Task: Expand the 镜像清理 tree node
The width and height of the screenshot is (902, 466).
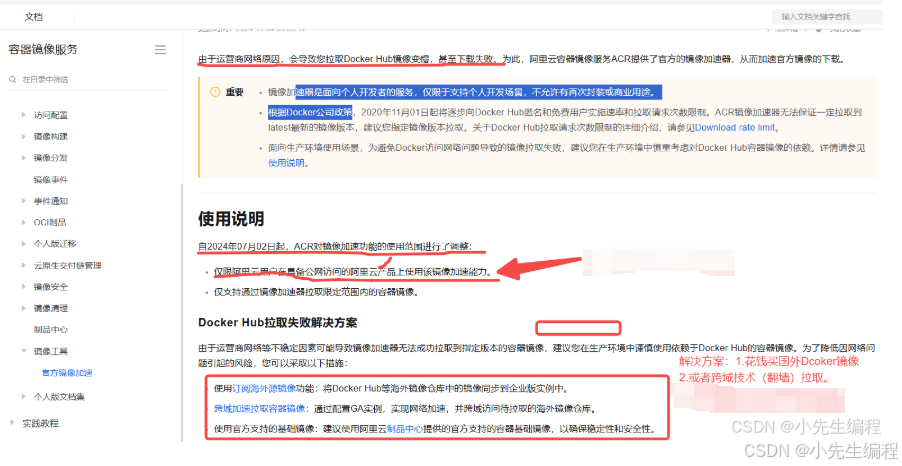Action: (24, 308)
